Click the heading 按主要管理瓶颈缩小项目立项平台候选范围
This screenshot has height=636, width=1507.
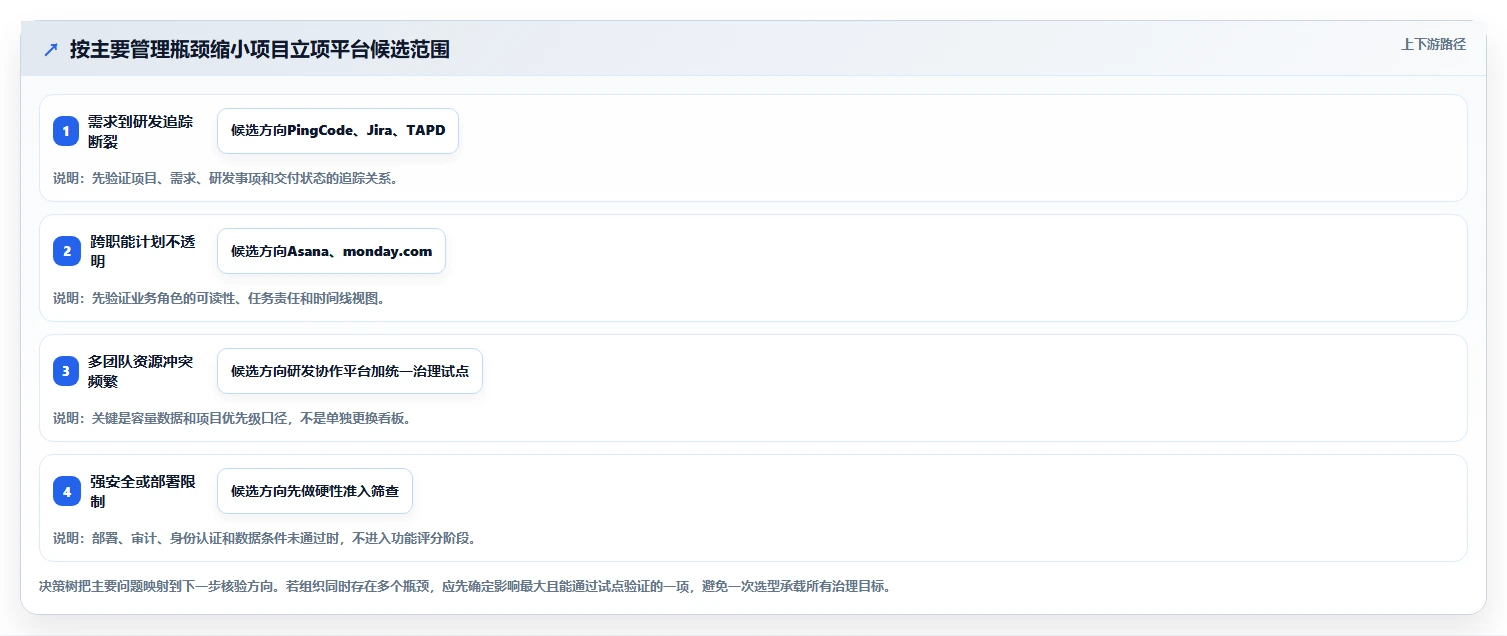[x=259, y=49]
